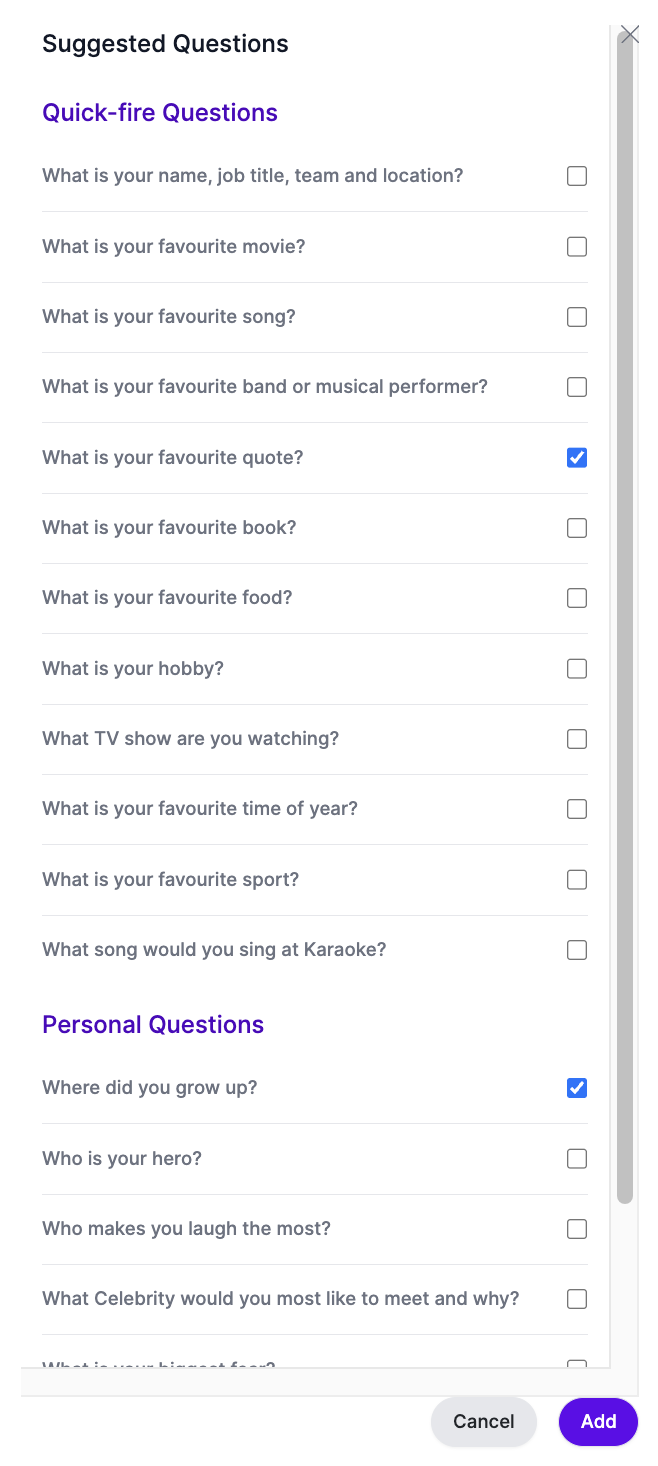
Task: Check the 'What is your hobby?' box
Action: [577, 669]
